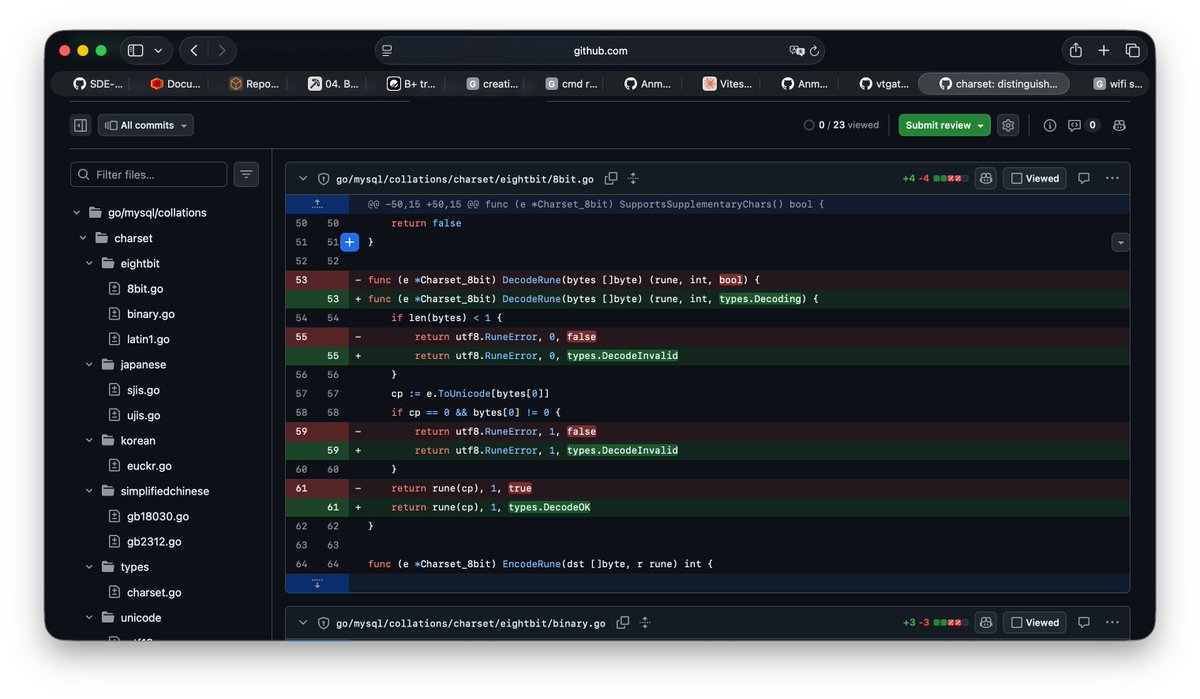Ask Copilot about the 8bit.go file
Screen dimensions: 1200x699
click(x=986, y=178)
